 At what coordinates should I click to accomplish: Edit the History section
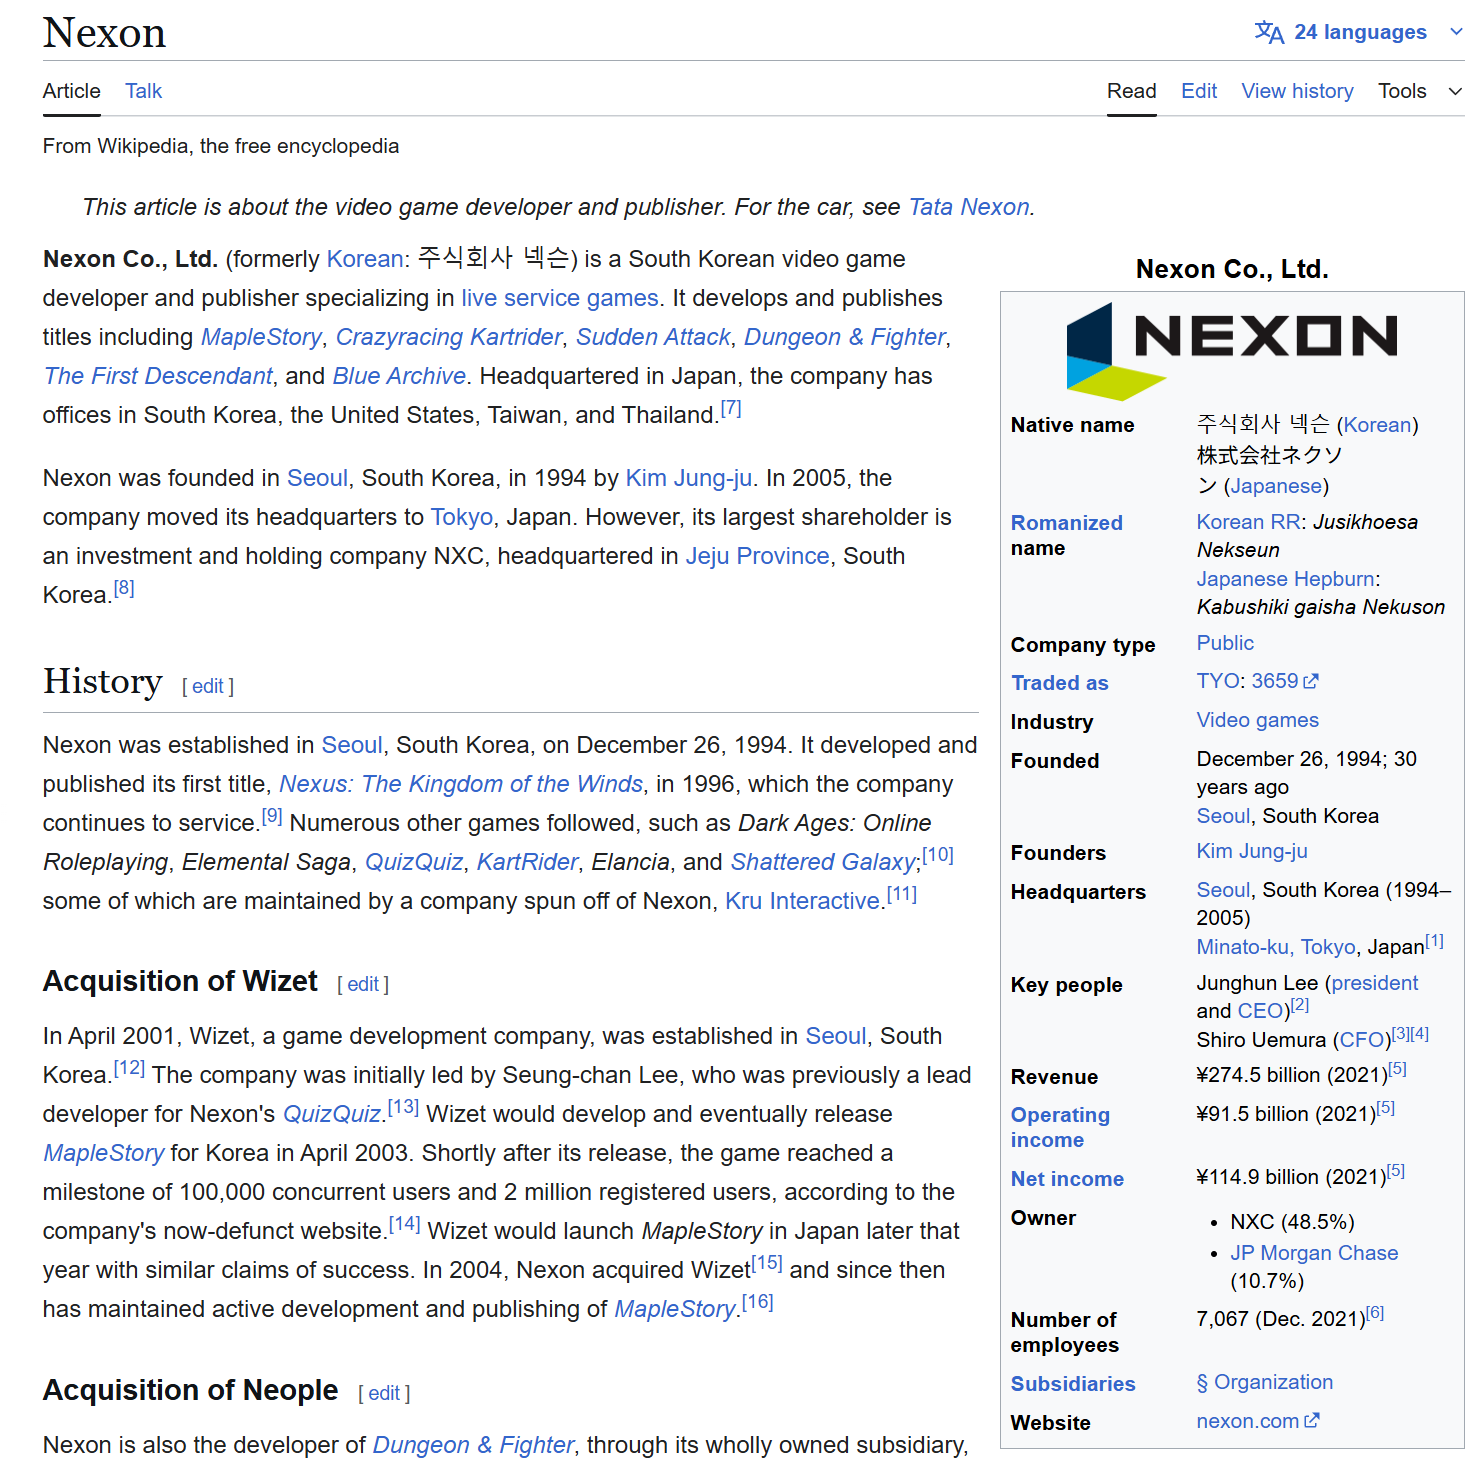point(208,686)
